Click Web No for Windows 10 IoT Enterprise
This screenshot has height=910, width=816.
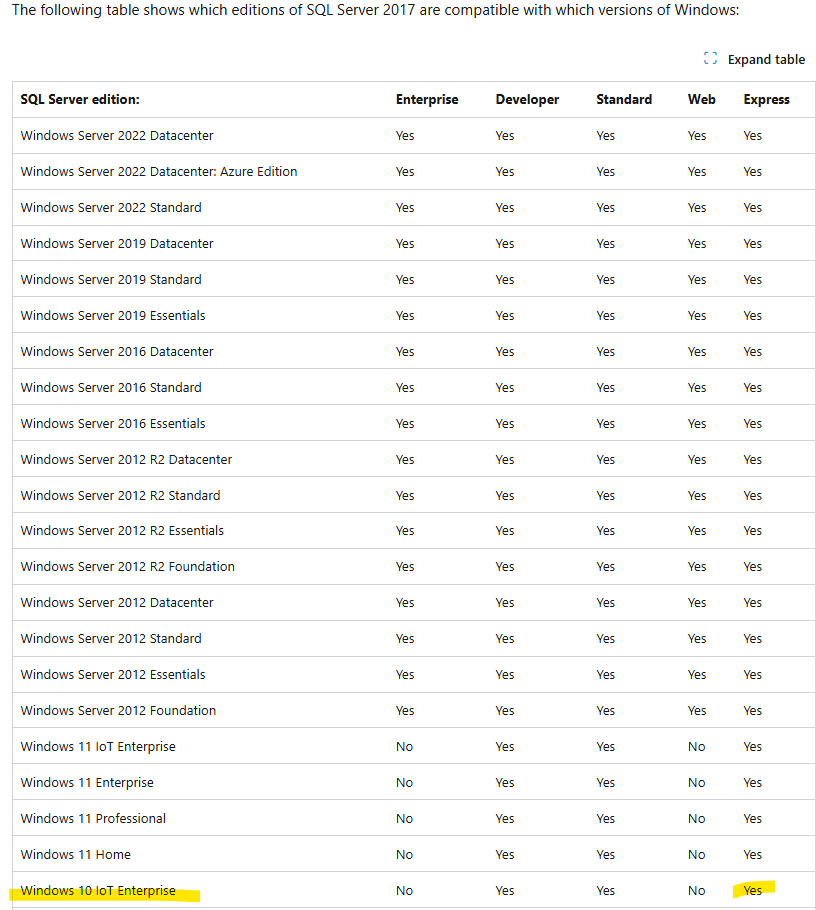[696, 890]
